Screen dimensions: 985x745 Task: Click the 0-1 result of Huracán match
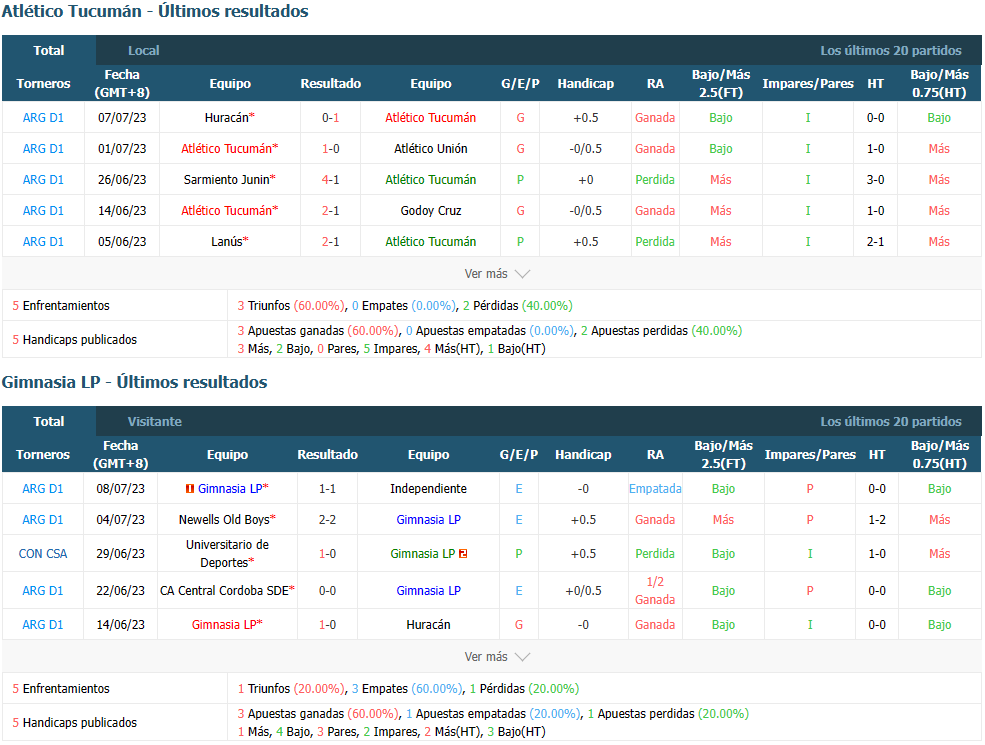pos(330,118)
